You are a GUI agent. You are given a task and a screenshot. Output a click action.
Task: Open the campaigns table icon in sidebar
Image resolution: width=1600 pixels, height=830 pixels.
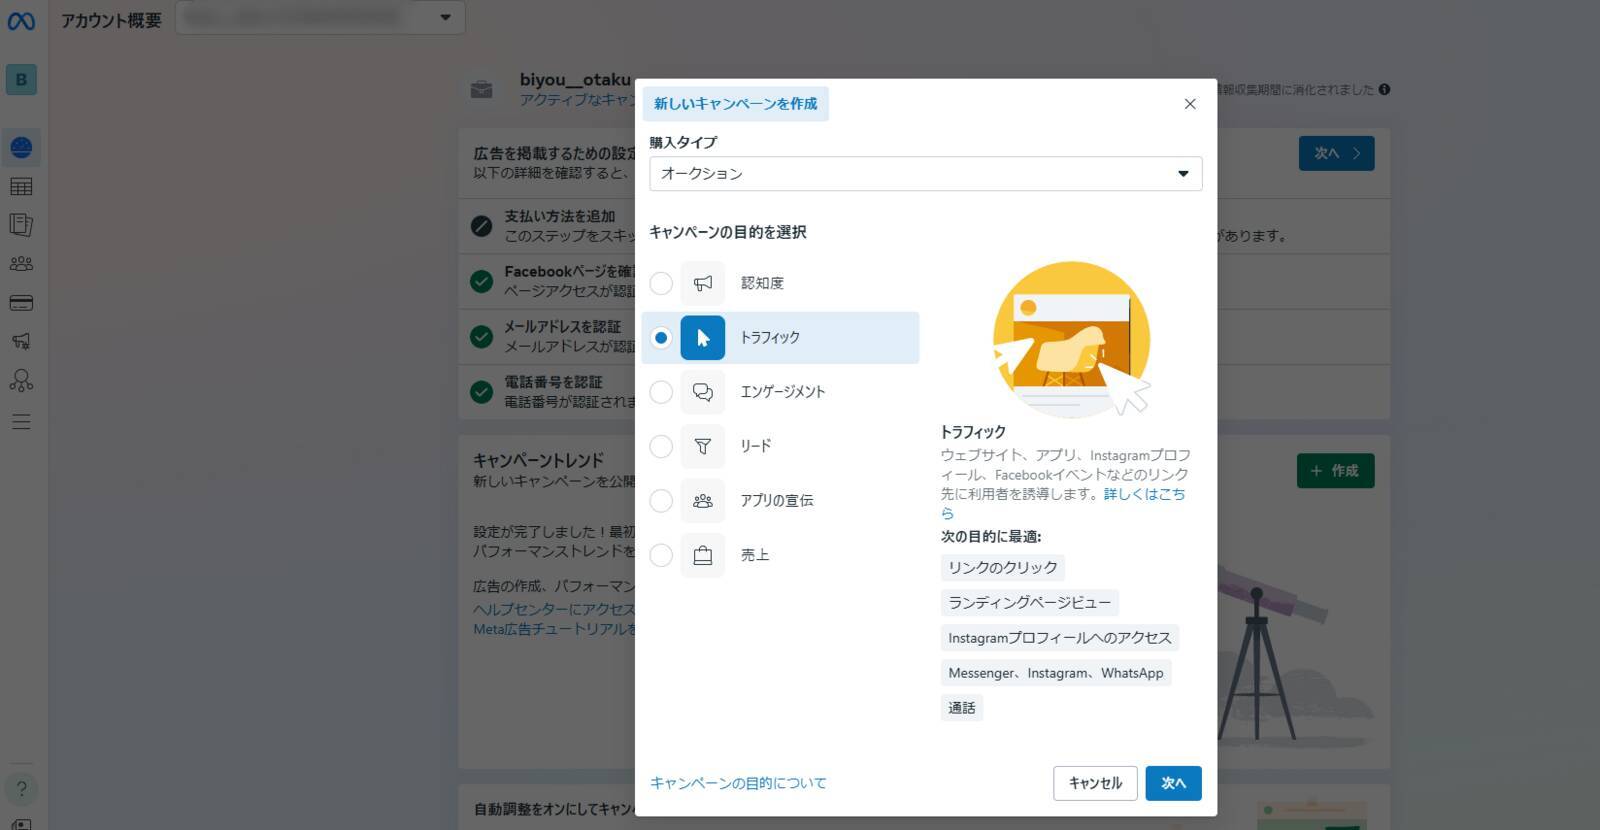(x=21, y=187)
